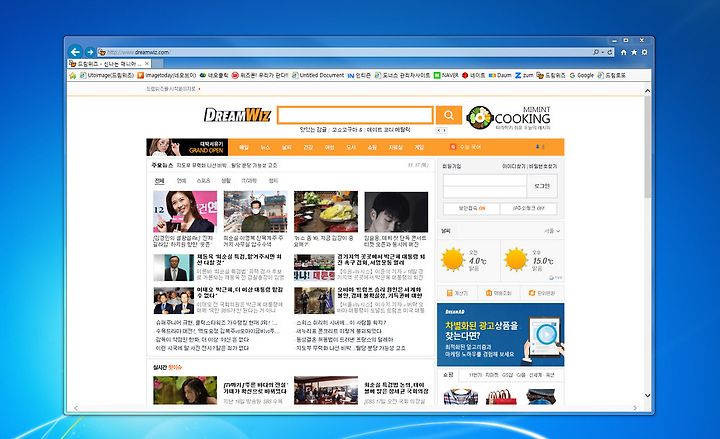Expand the start-page setting arrow above the DreamWiz logo
The image size is (720, 439).
click(199, 89)
